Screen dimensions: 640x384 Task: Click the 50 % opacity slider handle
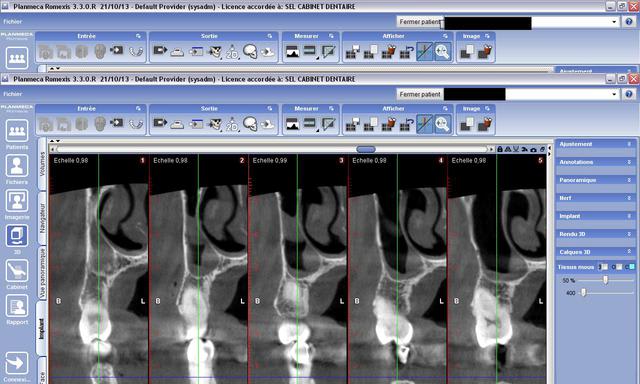point(605,280)
